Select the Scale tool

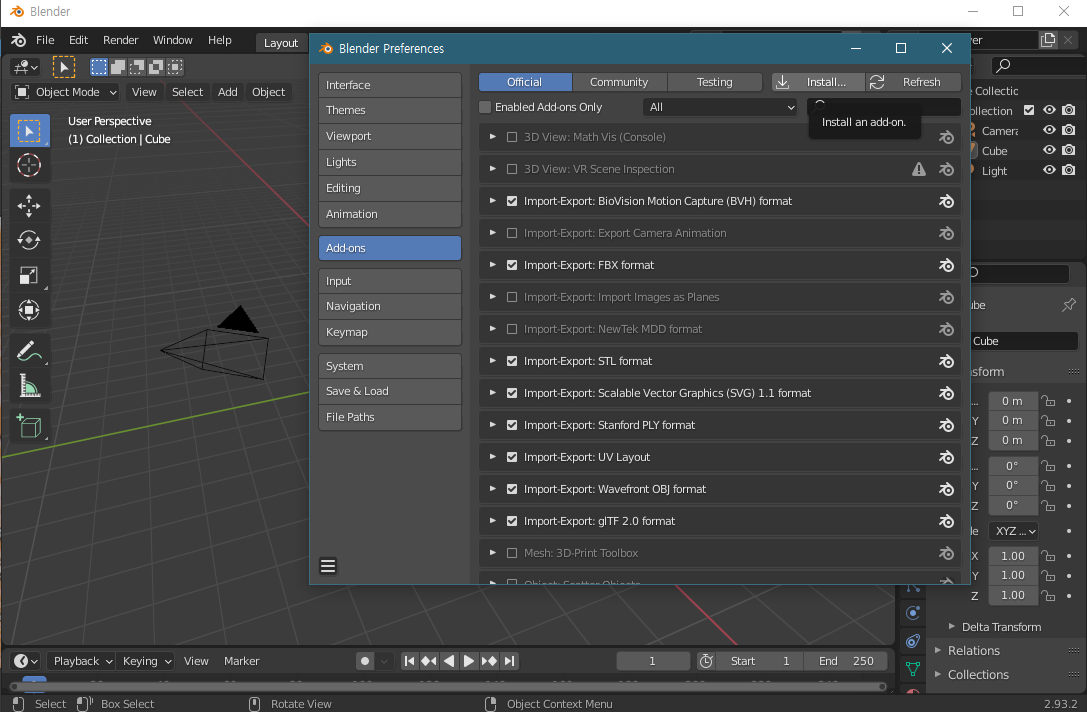(x=29, y=276)
